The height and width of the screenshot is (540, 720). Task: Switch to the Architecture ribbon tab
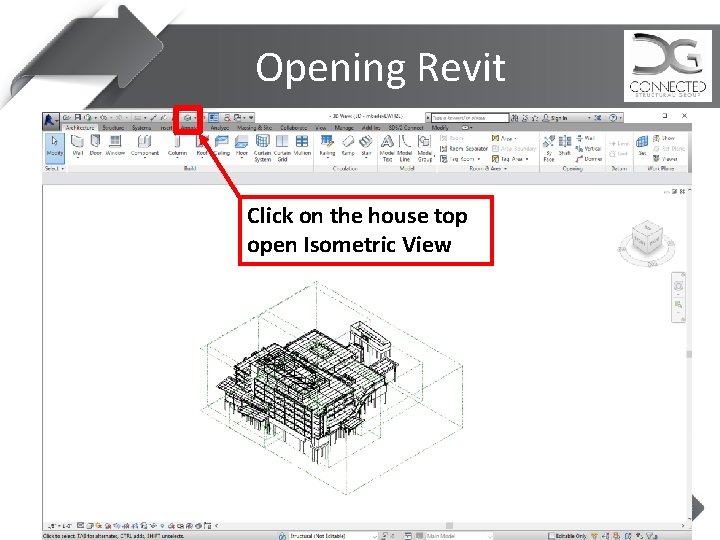coord(80,128)
